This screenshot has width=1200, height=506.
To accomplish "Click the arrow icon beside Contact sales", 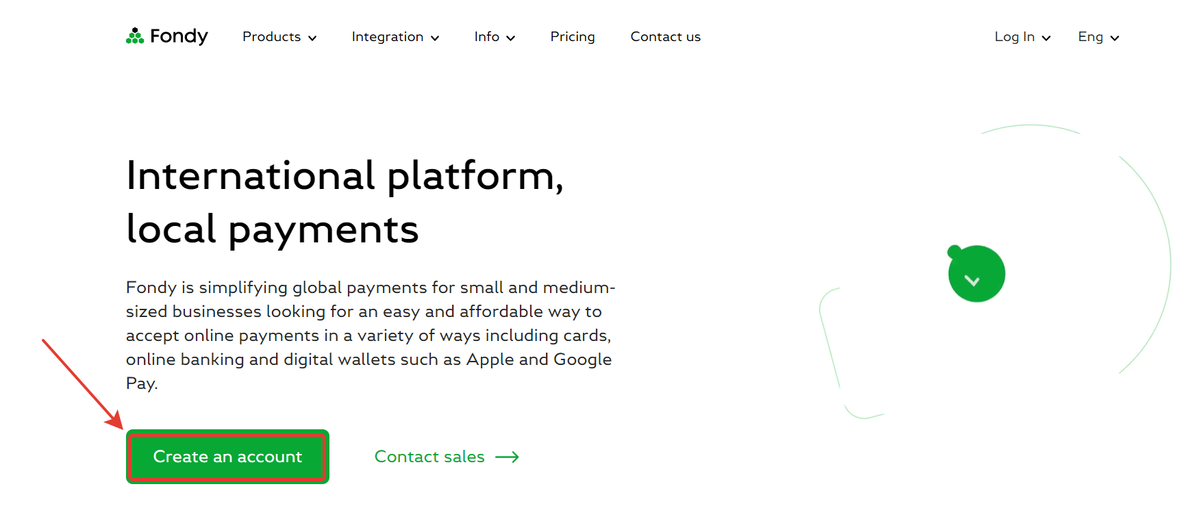I will coord(507,457).
